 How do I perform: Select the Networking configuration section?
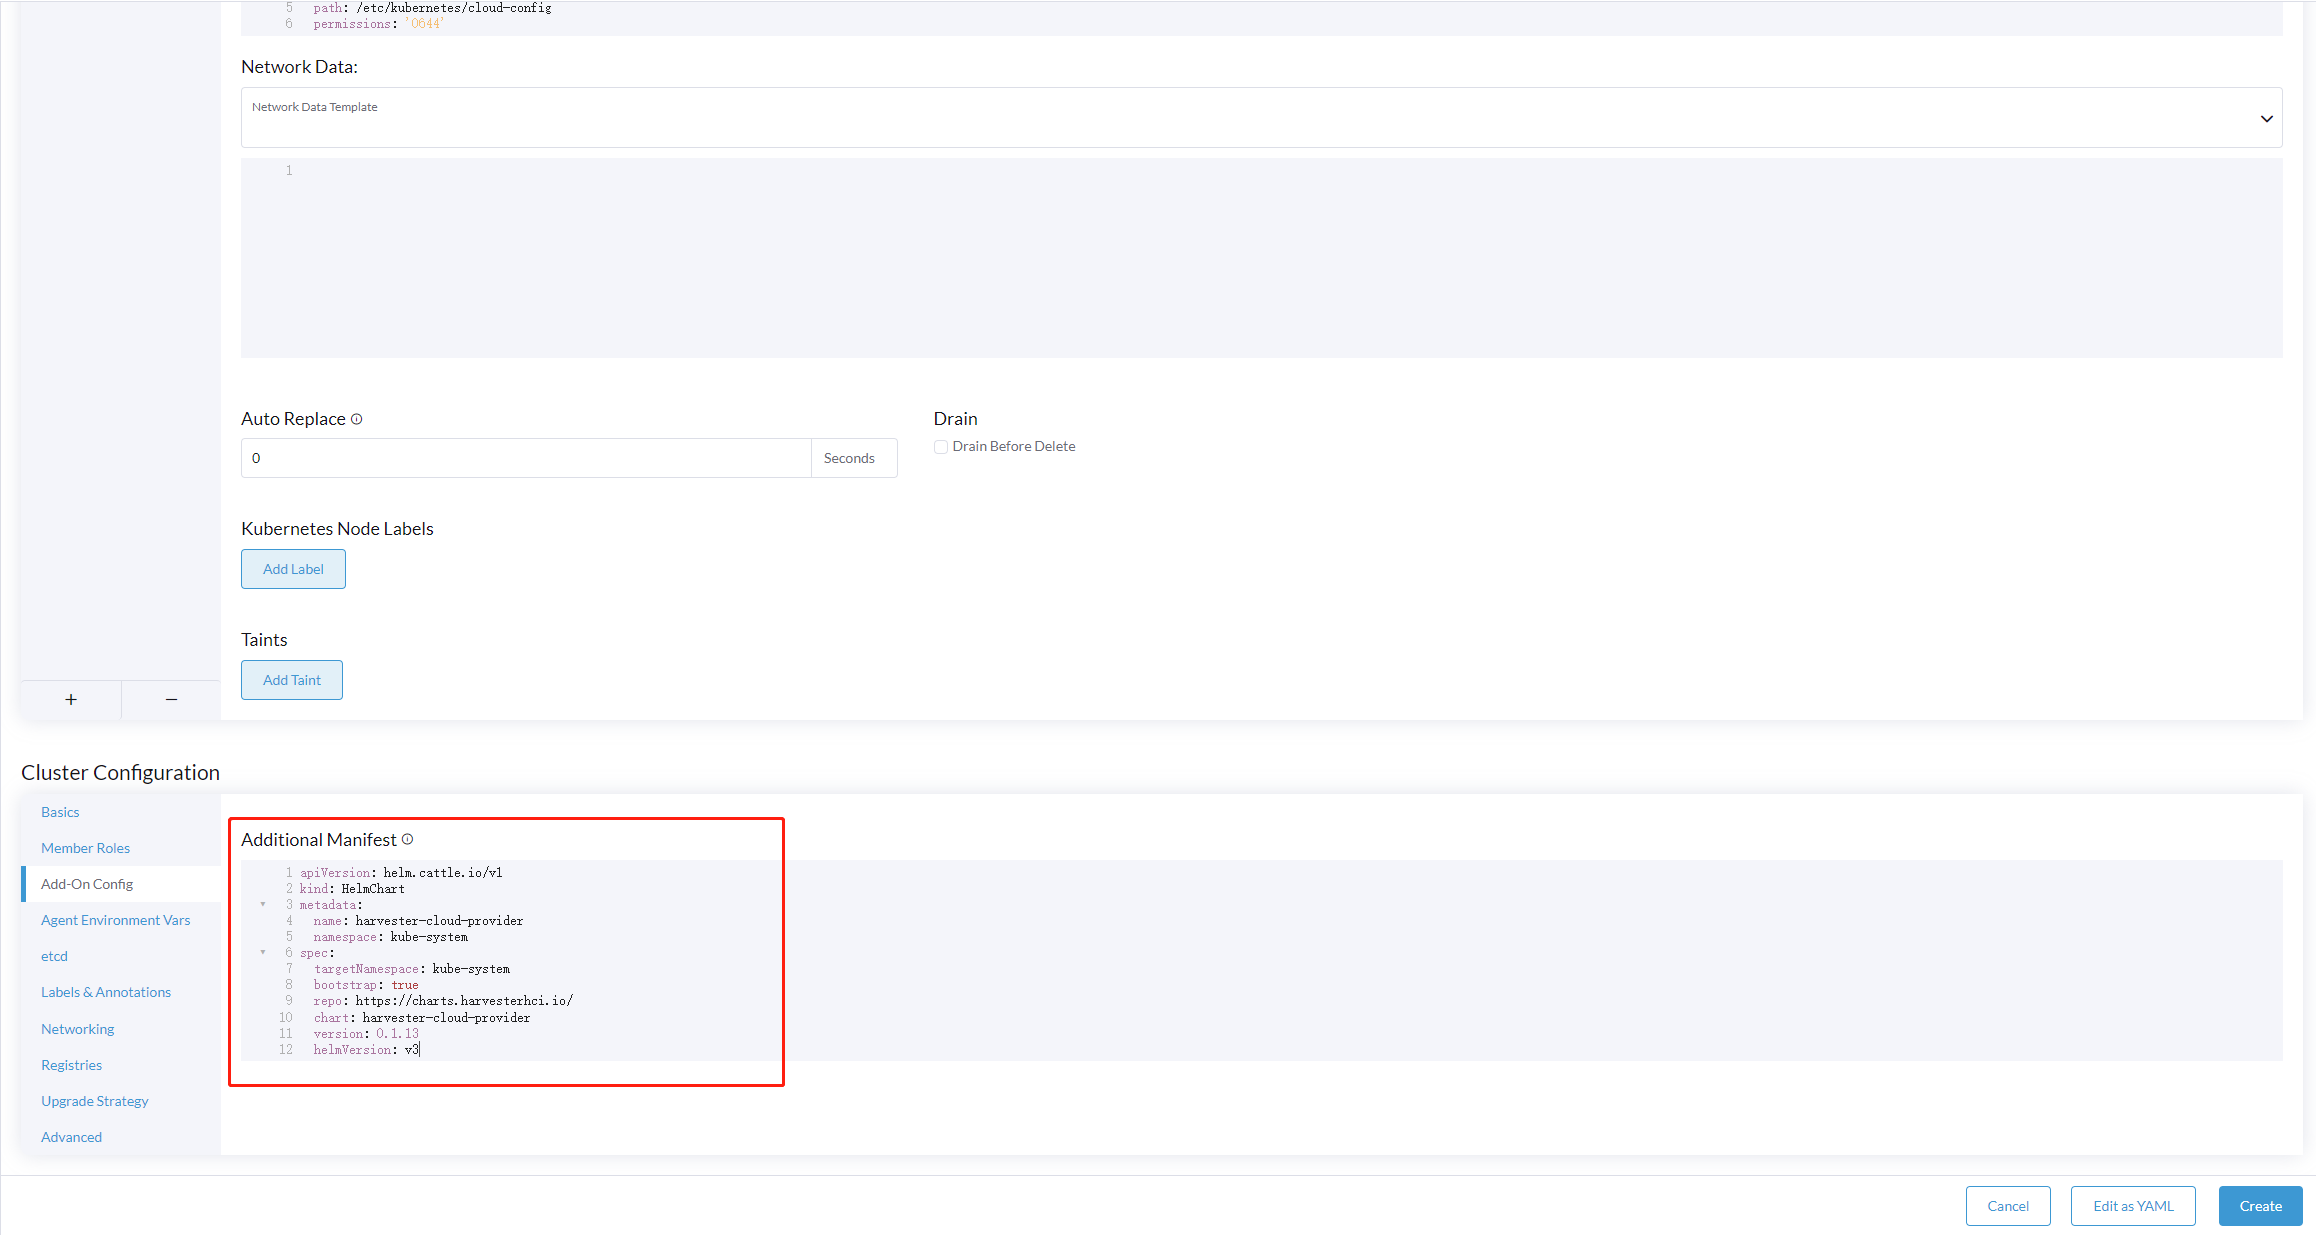pos(77,1028)
